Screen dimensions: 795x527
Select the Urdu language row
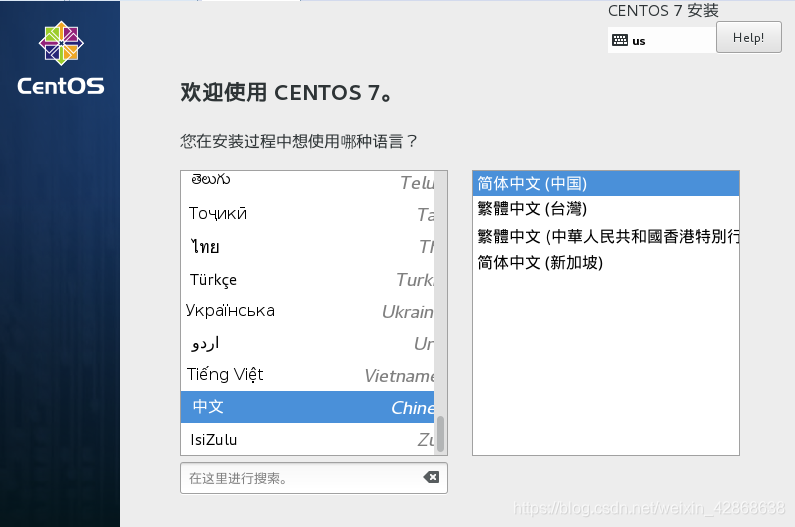(307, 343)
